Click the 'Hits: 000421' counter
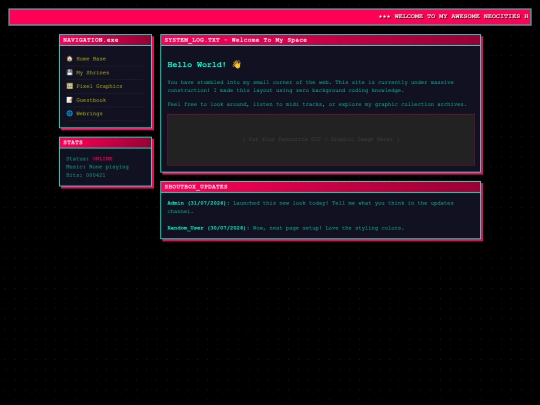Viewport: 540px width, 405px height. click(x=86, y=175)
